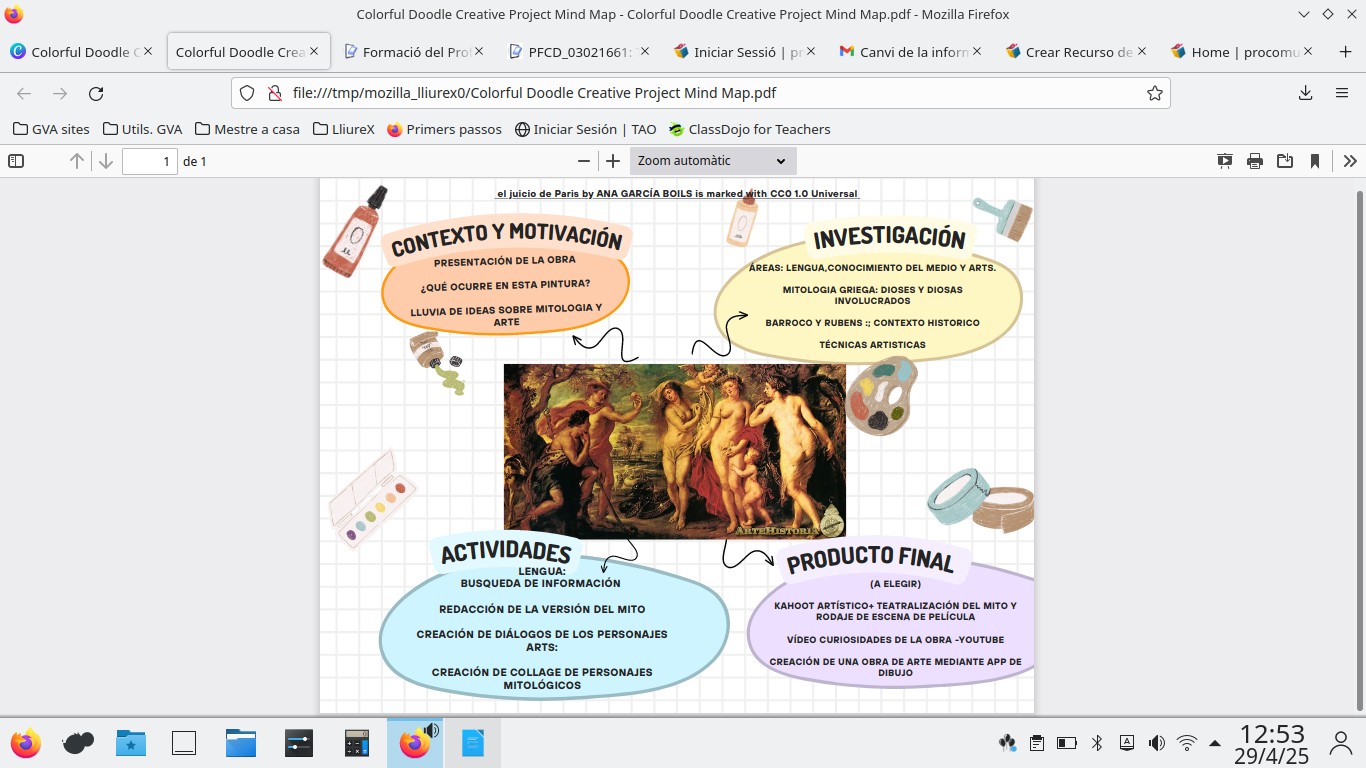Open the starred folder taskbar icon
Viewport: 1366px width, 768px height.
click(130, 743)
